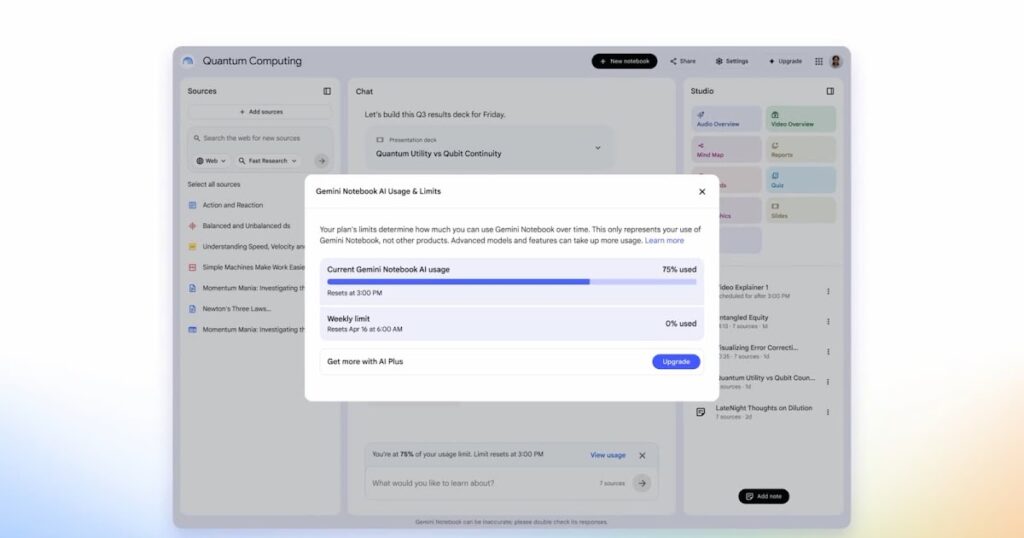Open the Quantum Utility vs Qubit Continuity card
Screen dimensions: 1024x538
point(488,148)
